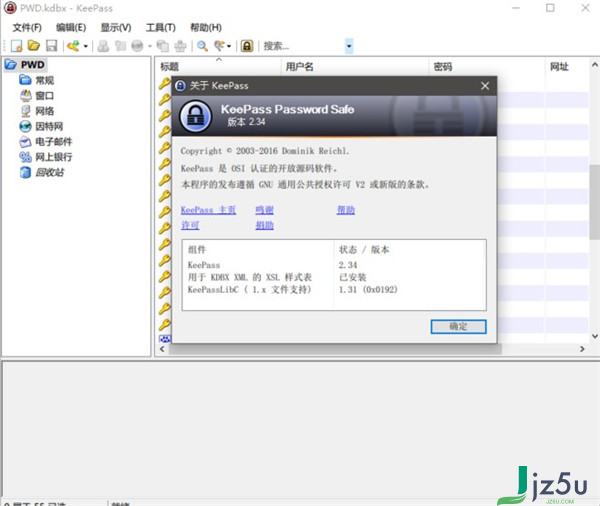Click the 用户名 column header

[355, 67]
